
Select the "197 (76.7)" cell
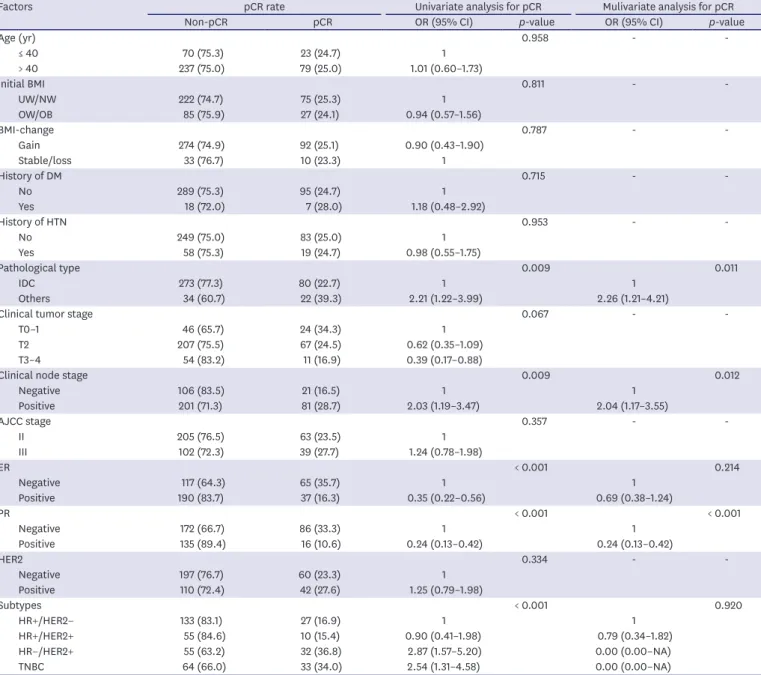point(201,575)
